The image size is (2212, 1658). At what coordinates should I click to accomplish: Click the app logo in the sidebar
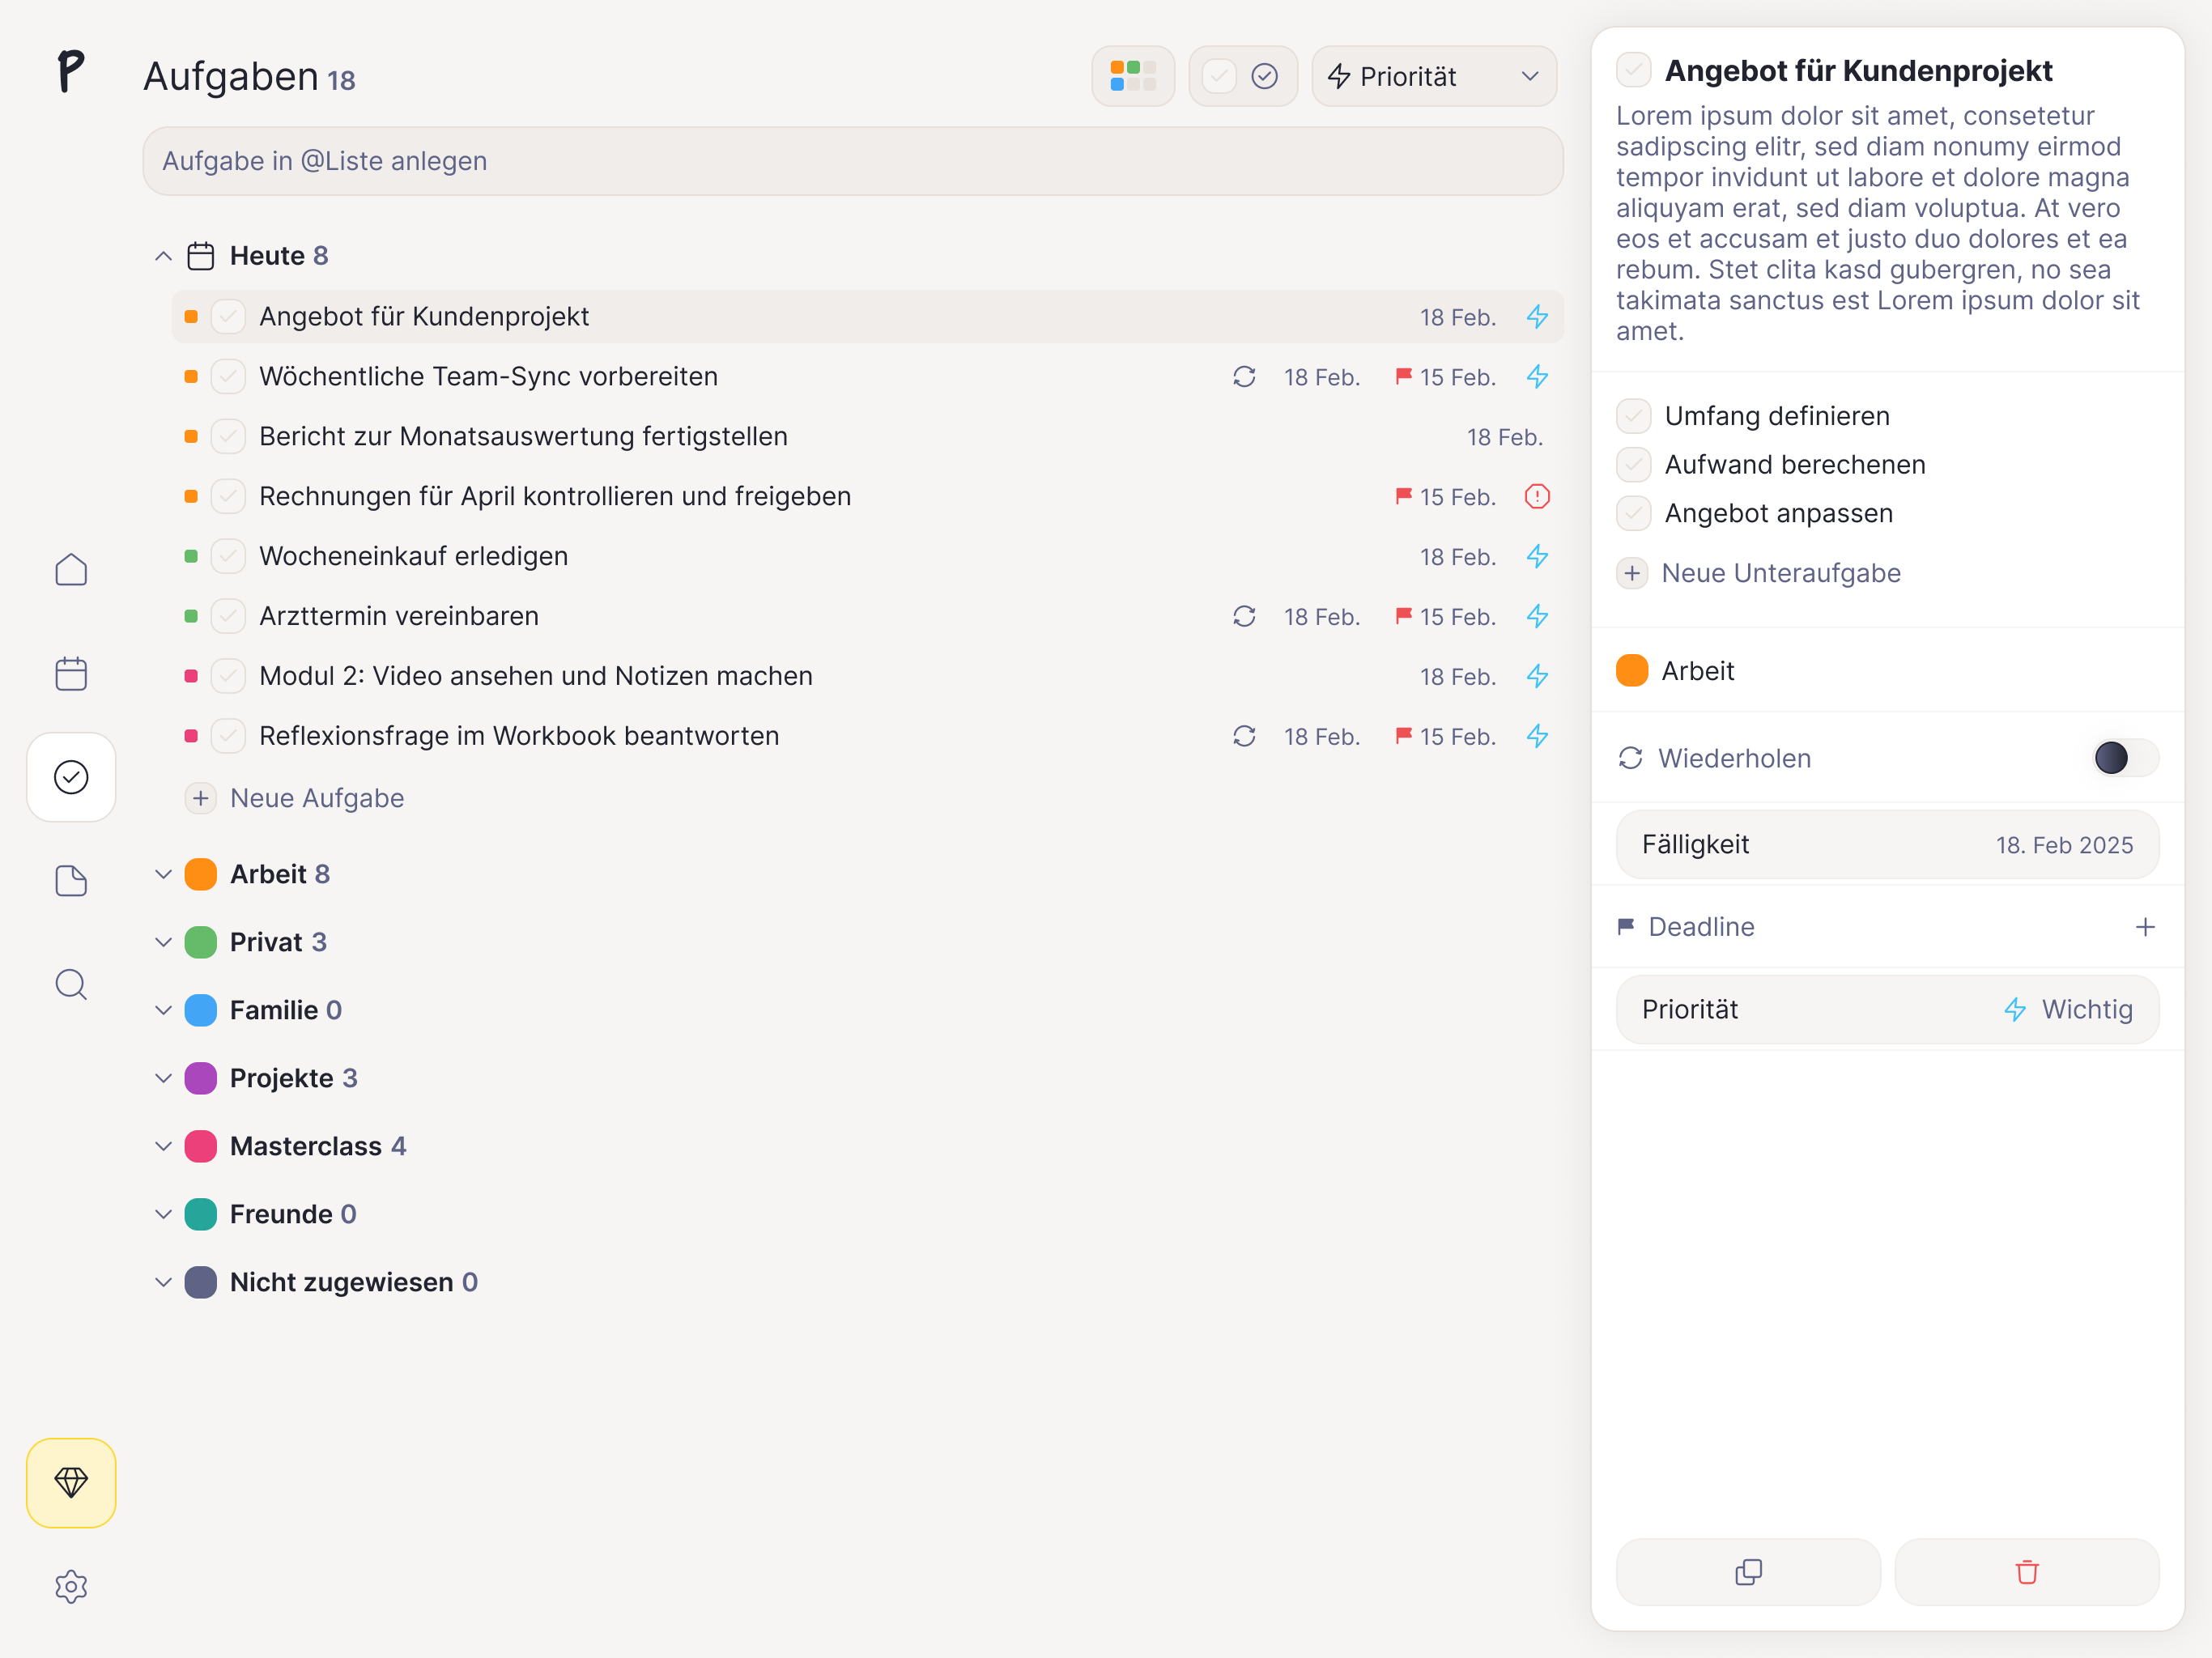pyautogui.click(x=71, y=72)
